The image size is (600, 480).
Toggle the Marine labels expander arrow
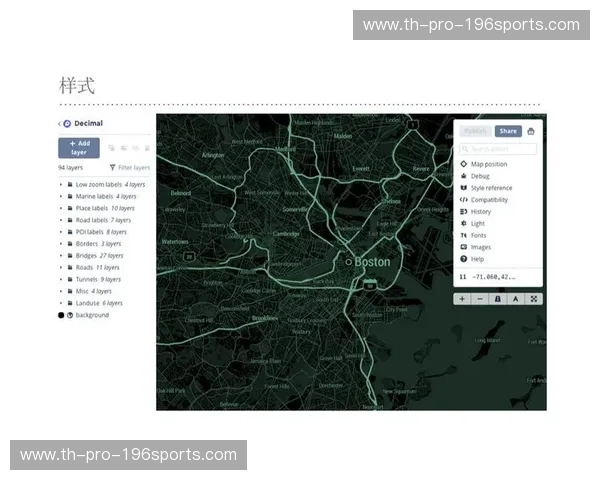pyautogui.click(x=61, y=196)
